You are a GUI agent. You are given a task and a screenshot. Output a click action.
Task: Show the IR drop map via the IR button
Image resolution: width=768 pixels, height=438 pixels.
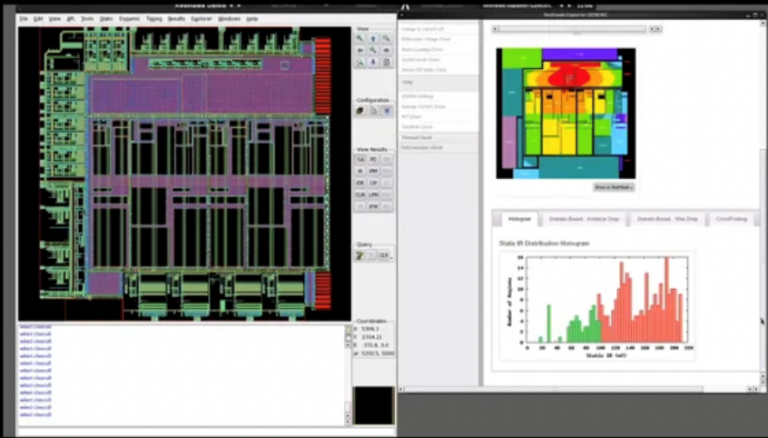[x=360, y=171]
